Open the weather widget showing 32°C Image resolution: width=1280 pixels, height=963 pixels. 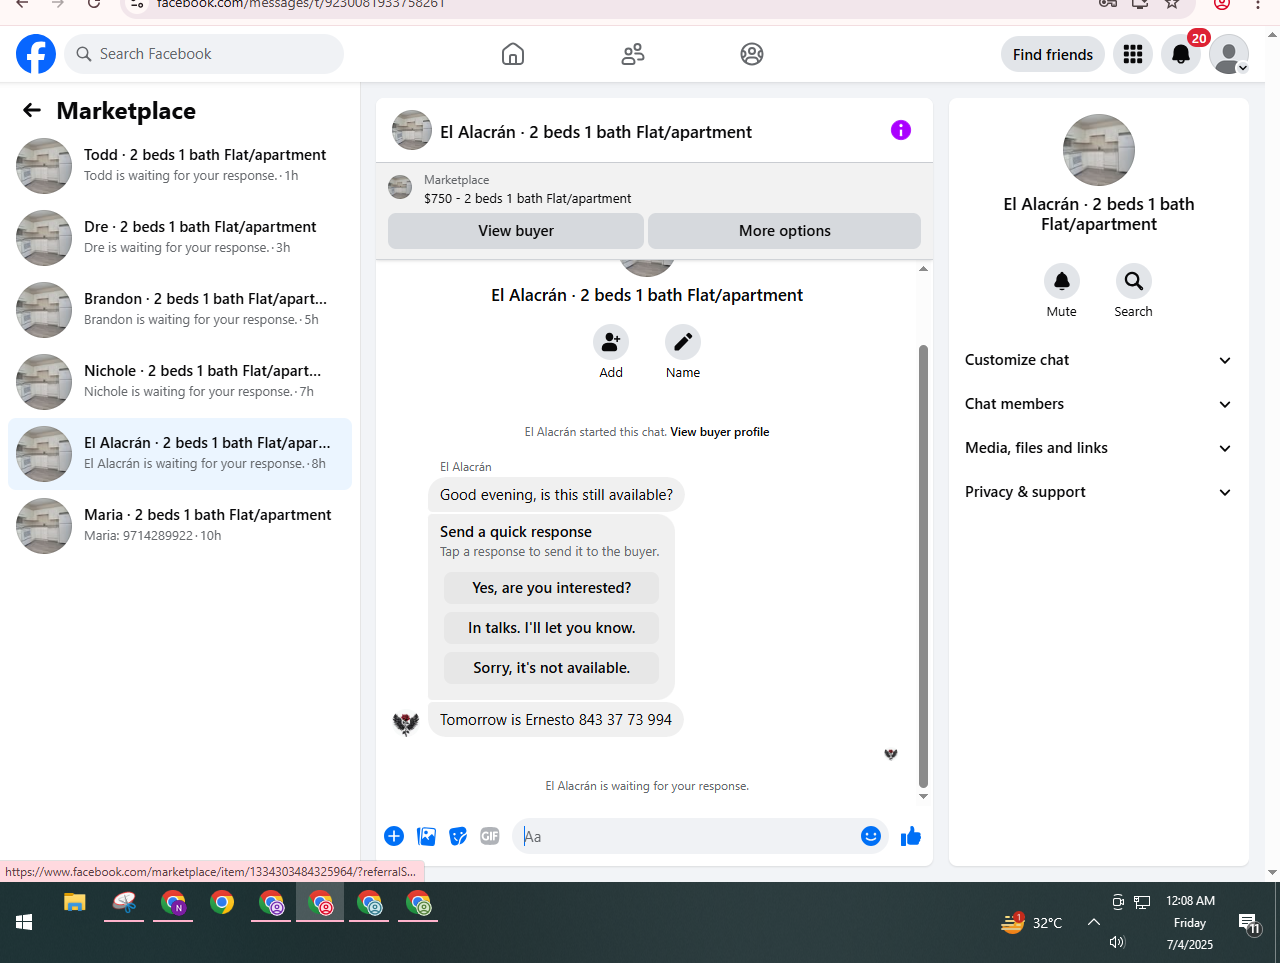coord(1032,923)
